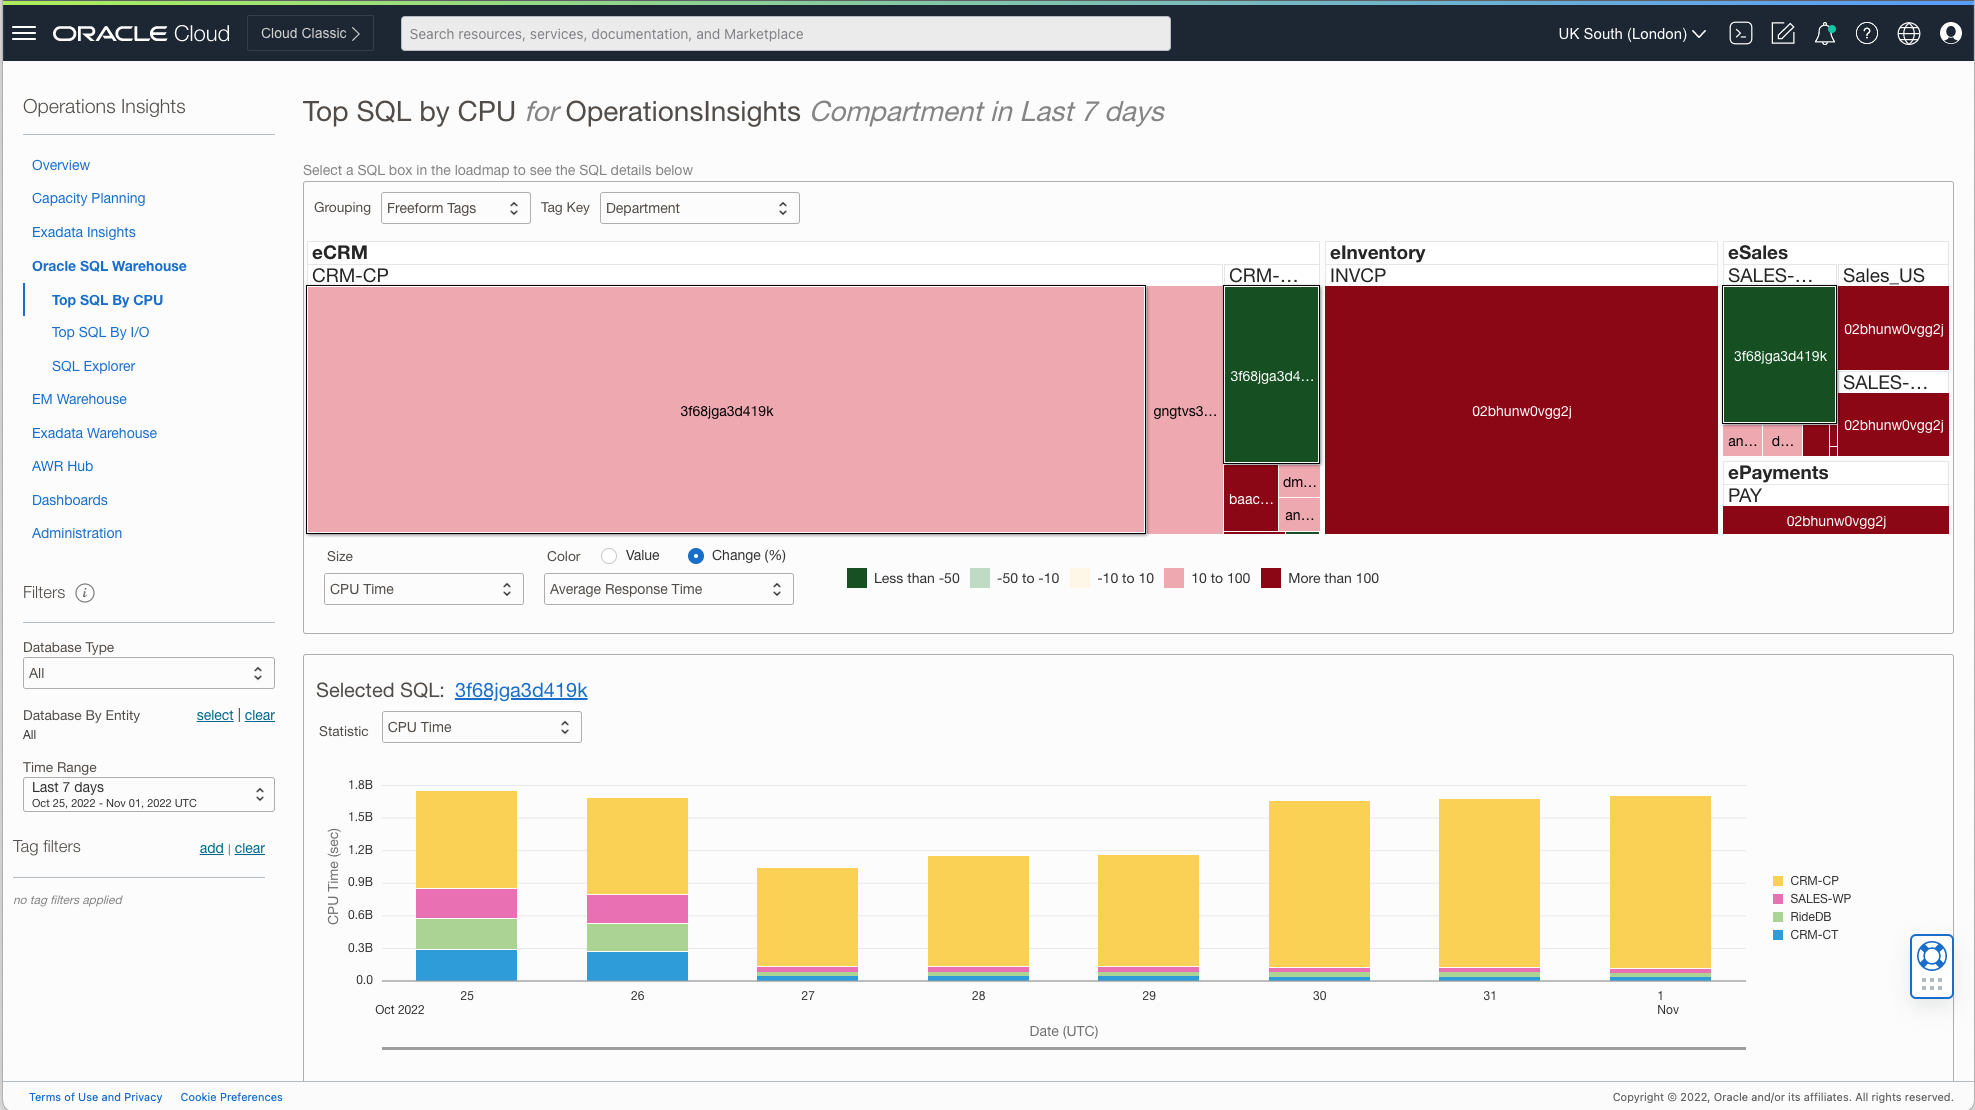The image size is (1975, 1110).
Task: Open the announcements pencil icon
Action: [1783, 33]
